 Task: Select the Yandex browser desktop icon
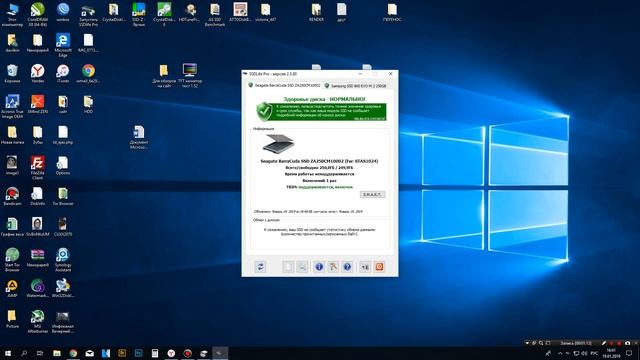tap(38, 73)
